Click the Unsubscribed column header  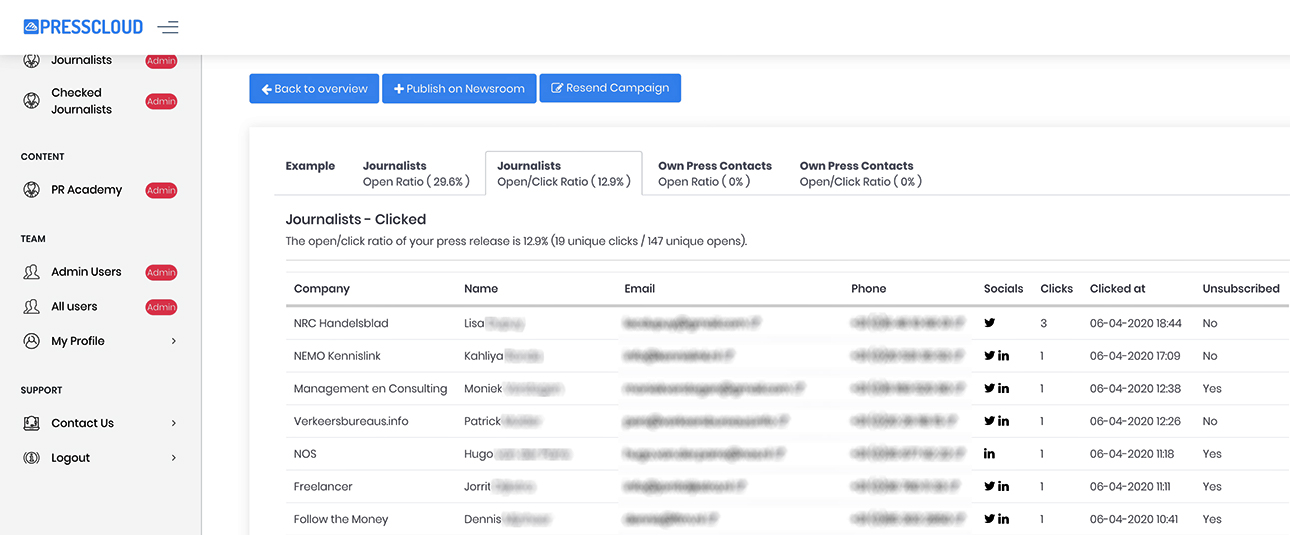(1241, 288)
